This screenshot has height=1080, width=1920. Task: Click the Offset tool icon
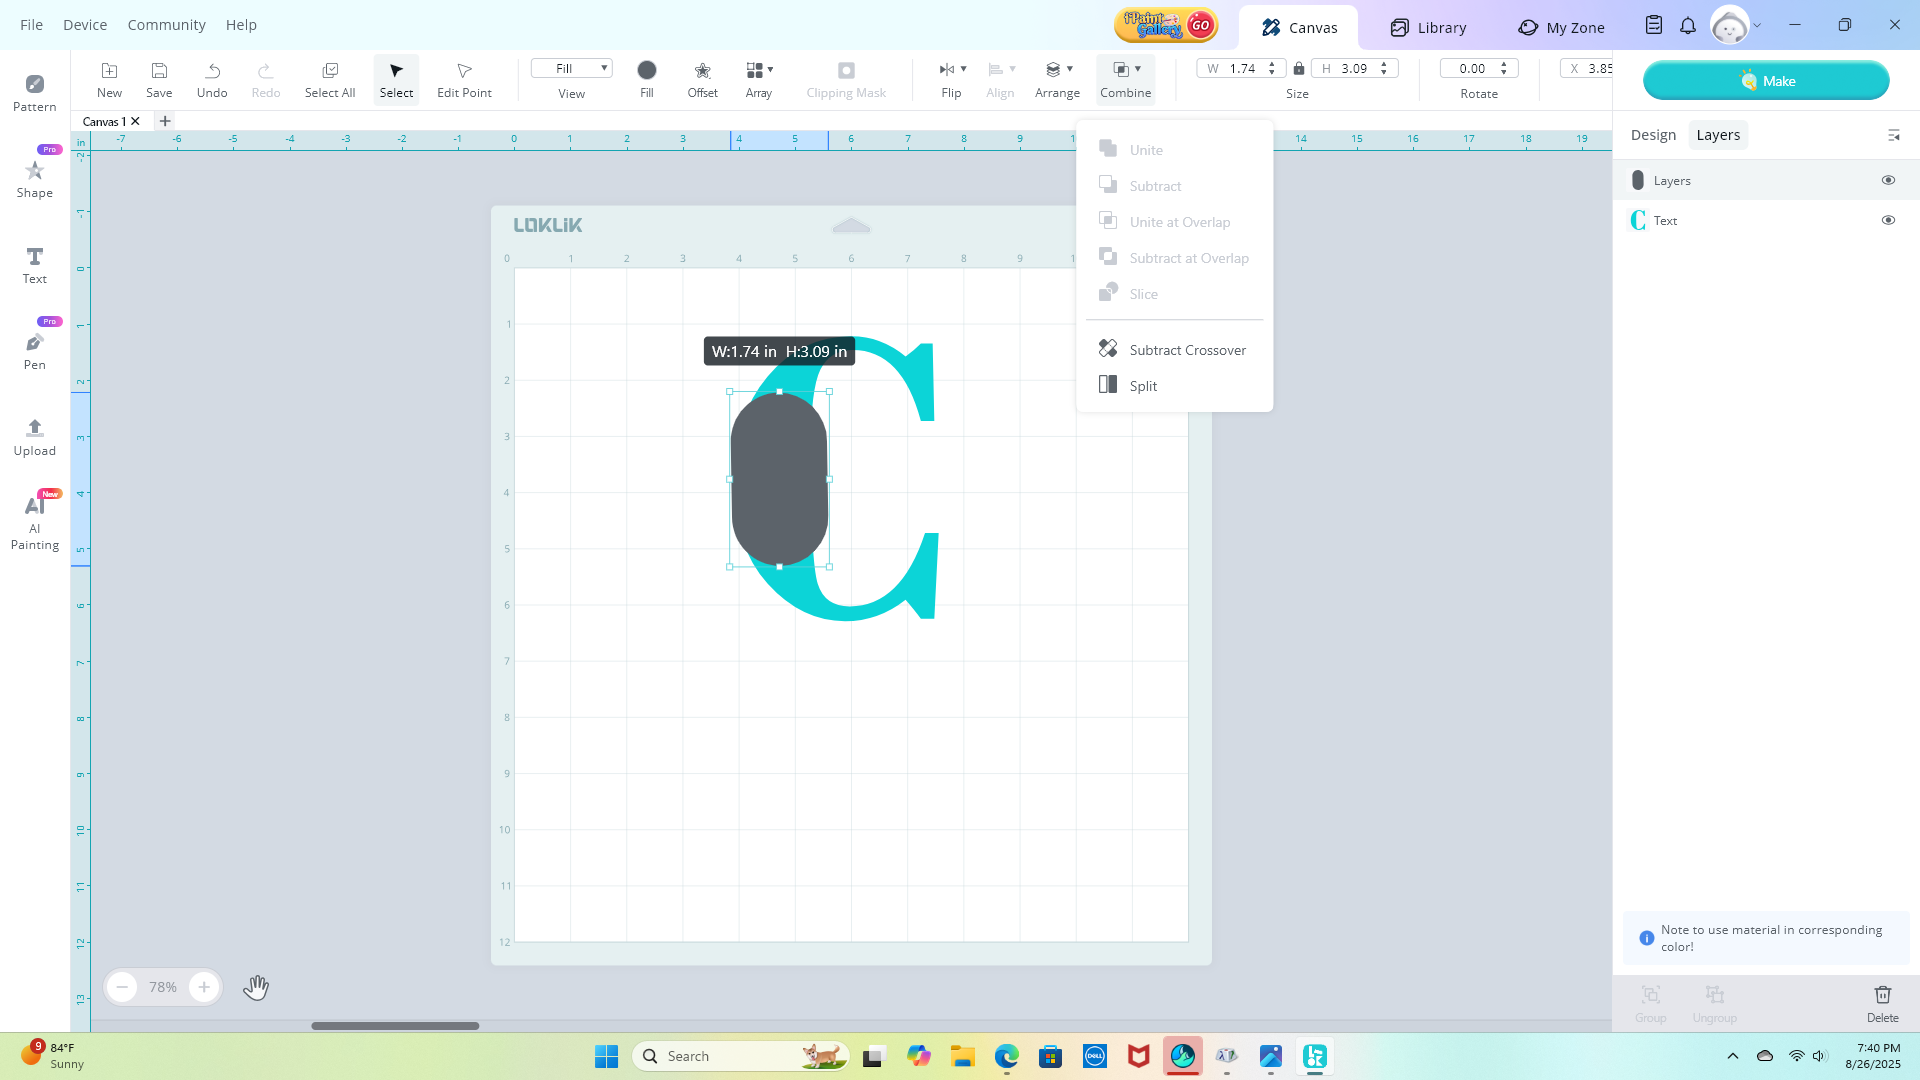[702, 70]
